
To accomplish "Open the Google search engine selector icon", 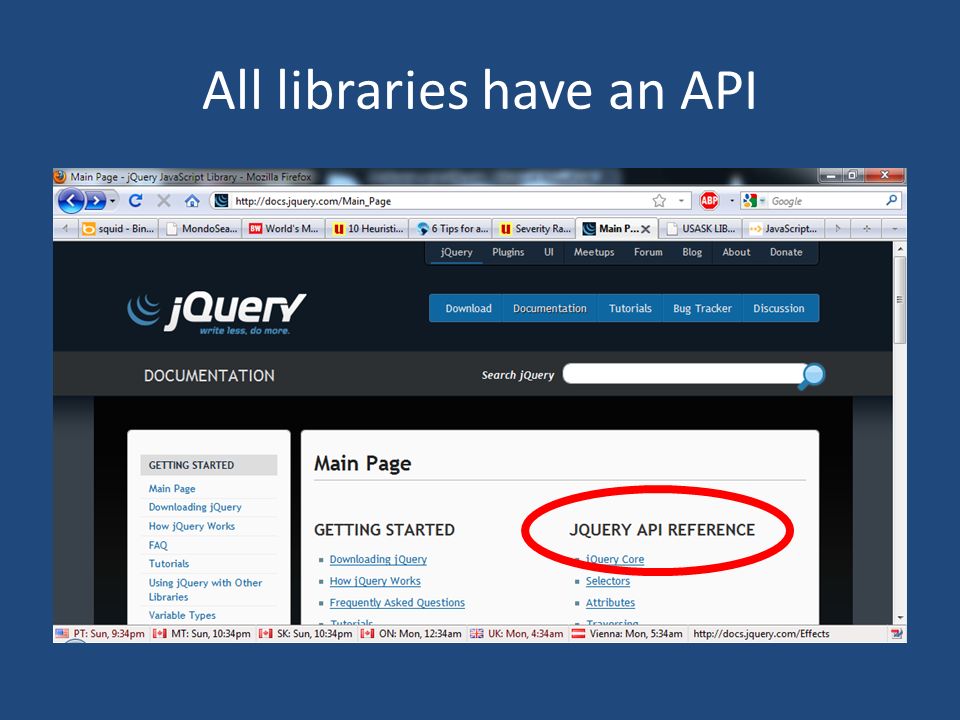I will 753,201.
